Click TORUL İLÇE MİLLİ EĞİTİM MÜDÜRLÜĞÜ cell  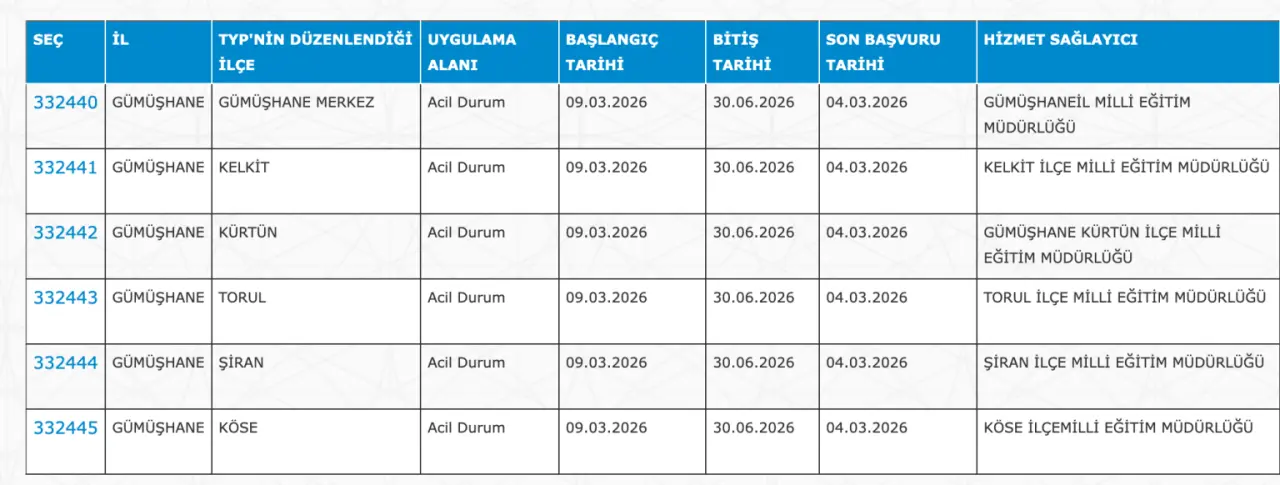pyautogui.click(x=1126, y=297)
